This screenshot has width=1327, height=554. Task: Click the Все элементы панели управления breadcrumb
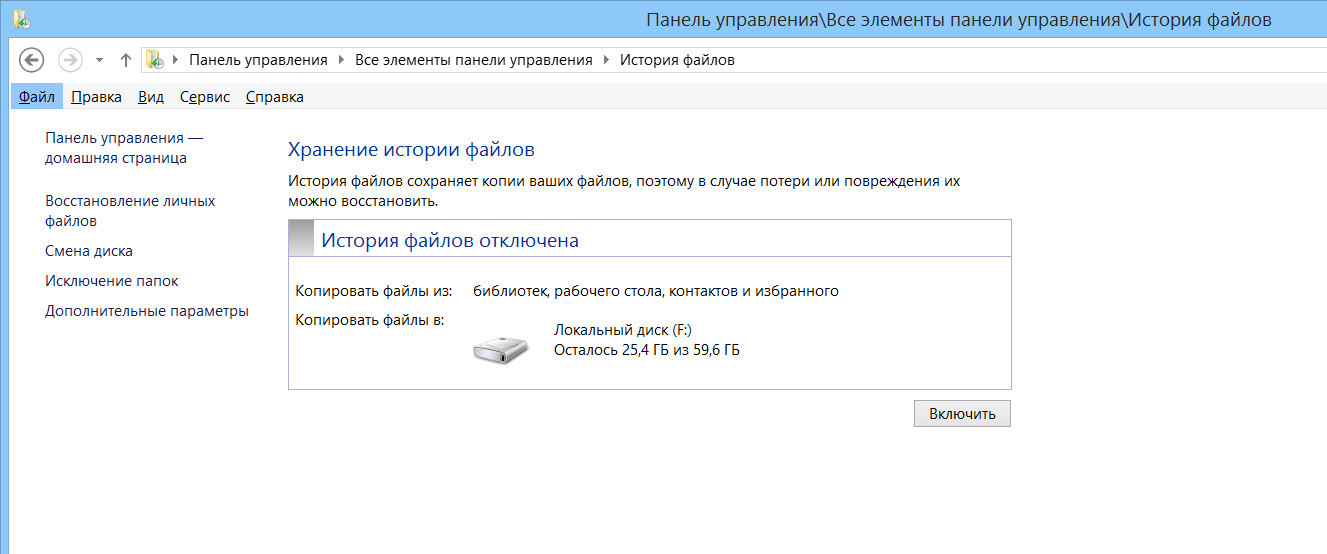point(474,60)
